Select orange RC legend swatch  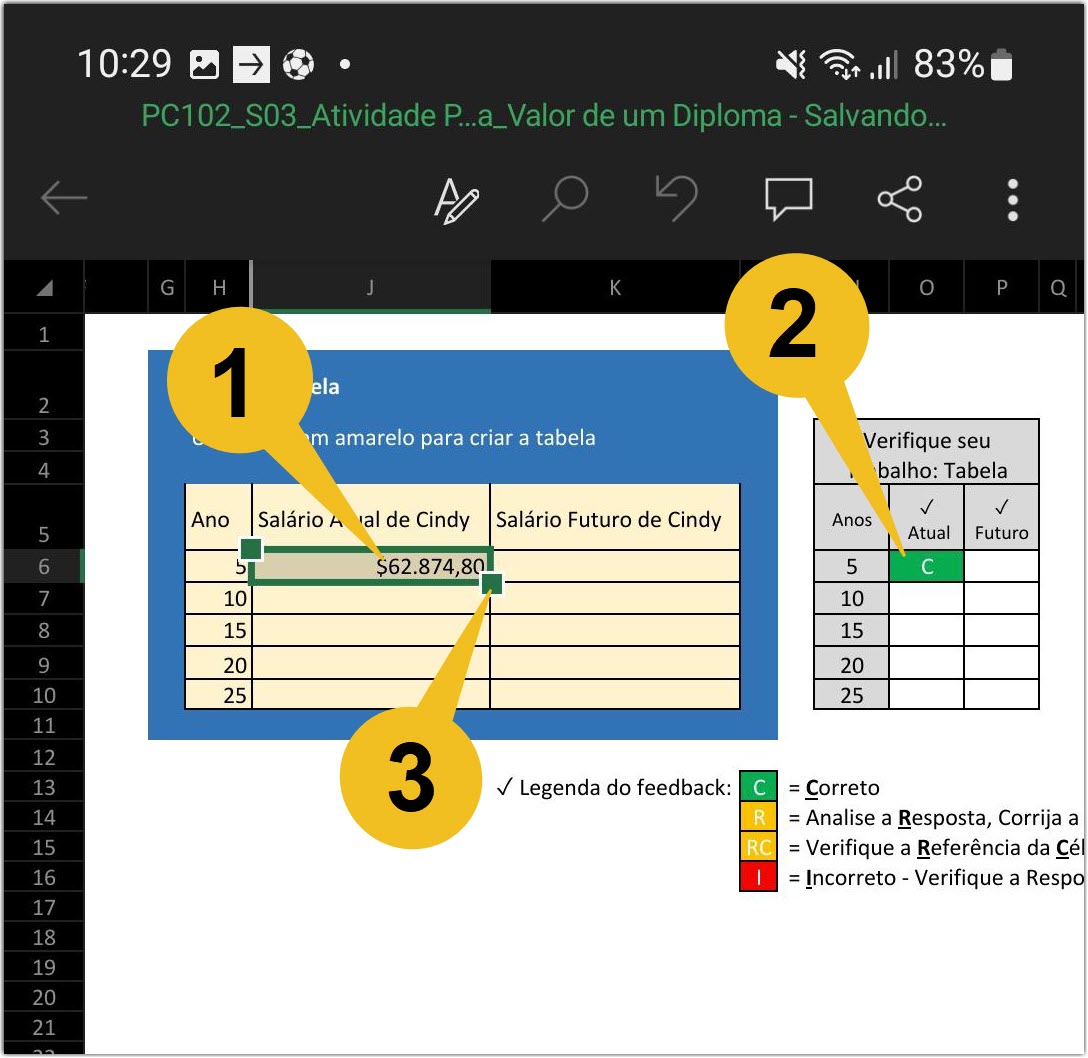pos(758,846)
